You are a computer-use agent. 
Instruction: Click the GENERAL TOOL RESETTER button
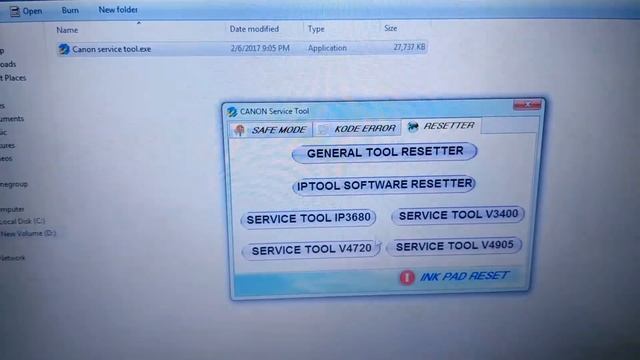click(x=384, y=152)
